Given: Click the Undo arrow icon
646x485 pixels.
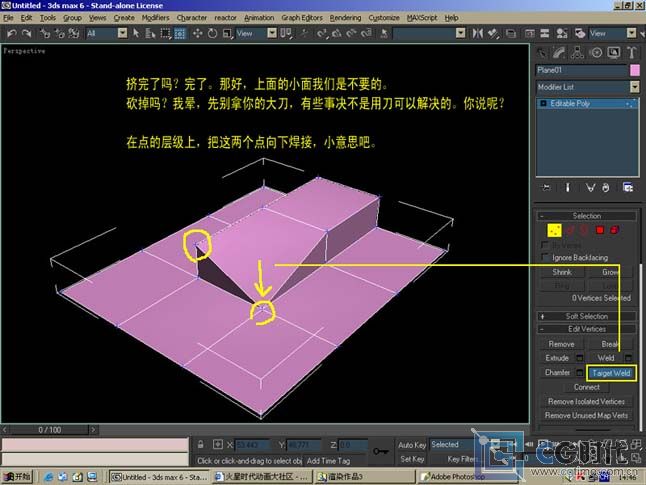Looking at the screenshot, I should (12, 33).
